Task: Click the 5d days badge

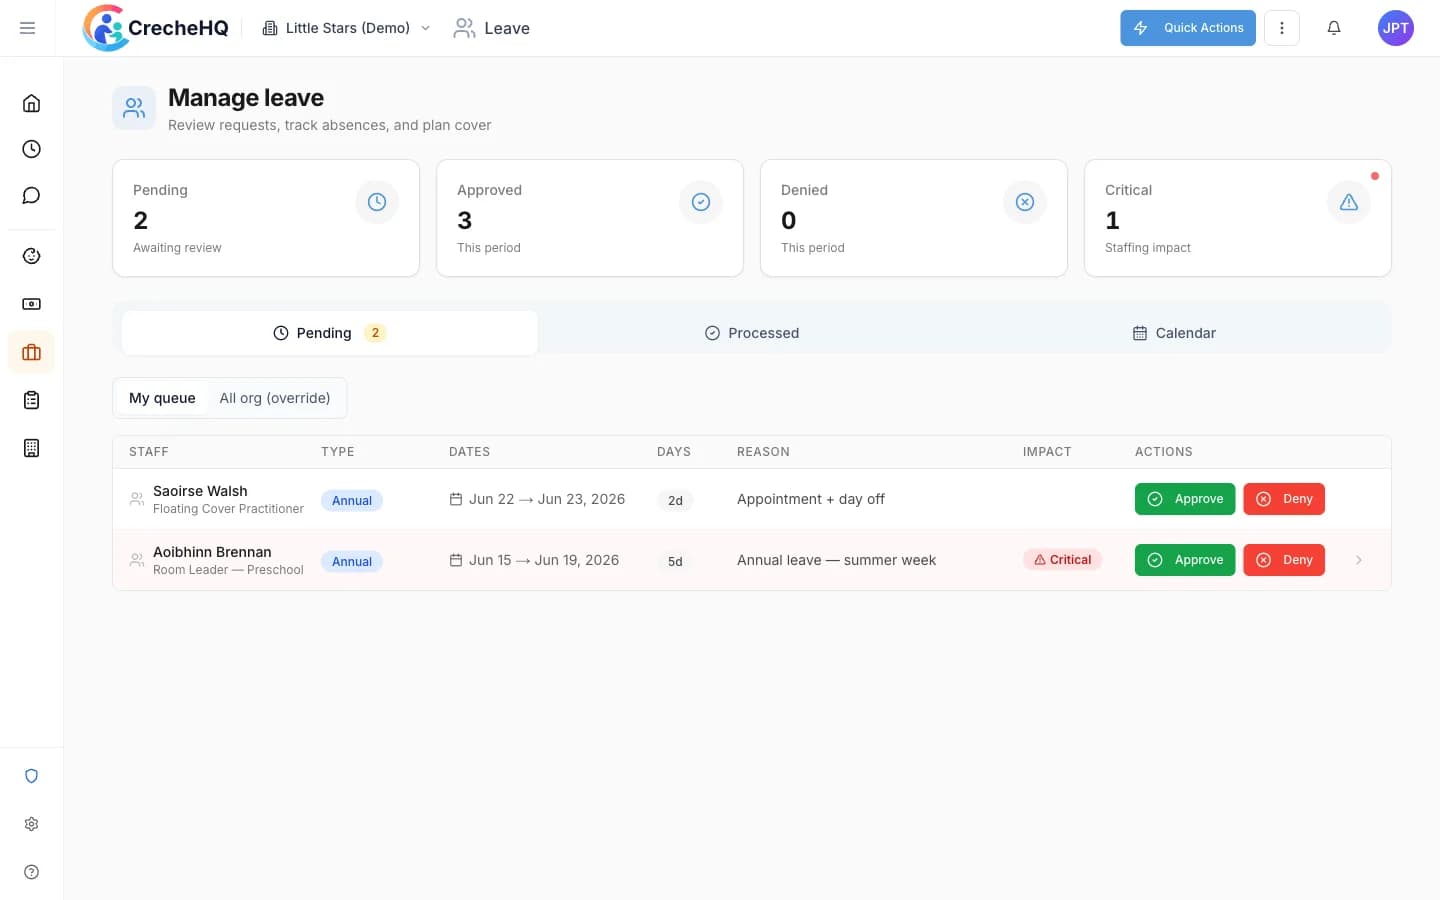Action: point(675,562)
